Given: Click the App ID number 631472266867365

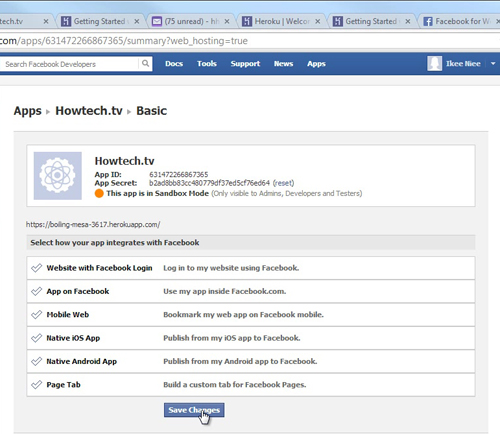Looking at the screenshot, I should (x=179, y=174).
